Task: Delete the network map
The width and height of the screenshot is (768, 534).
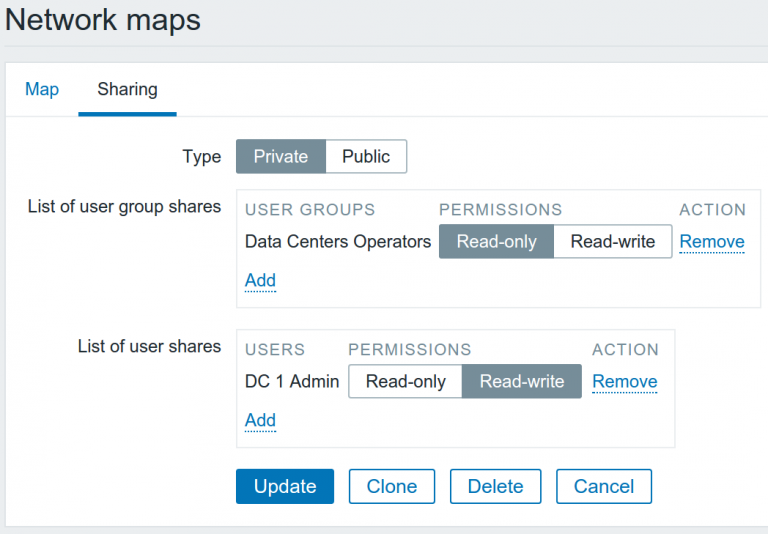Action: click(496, 486)
